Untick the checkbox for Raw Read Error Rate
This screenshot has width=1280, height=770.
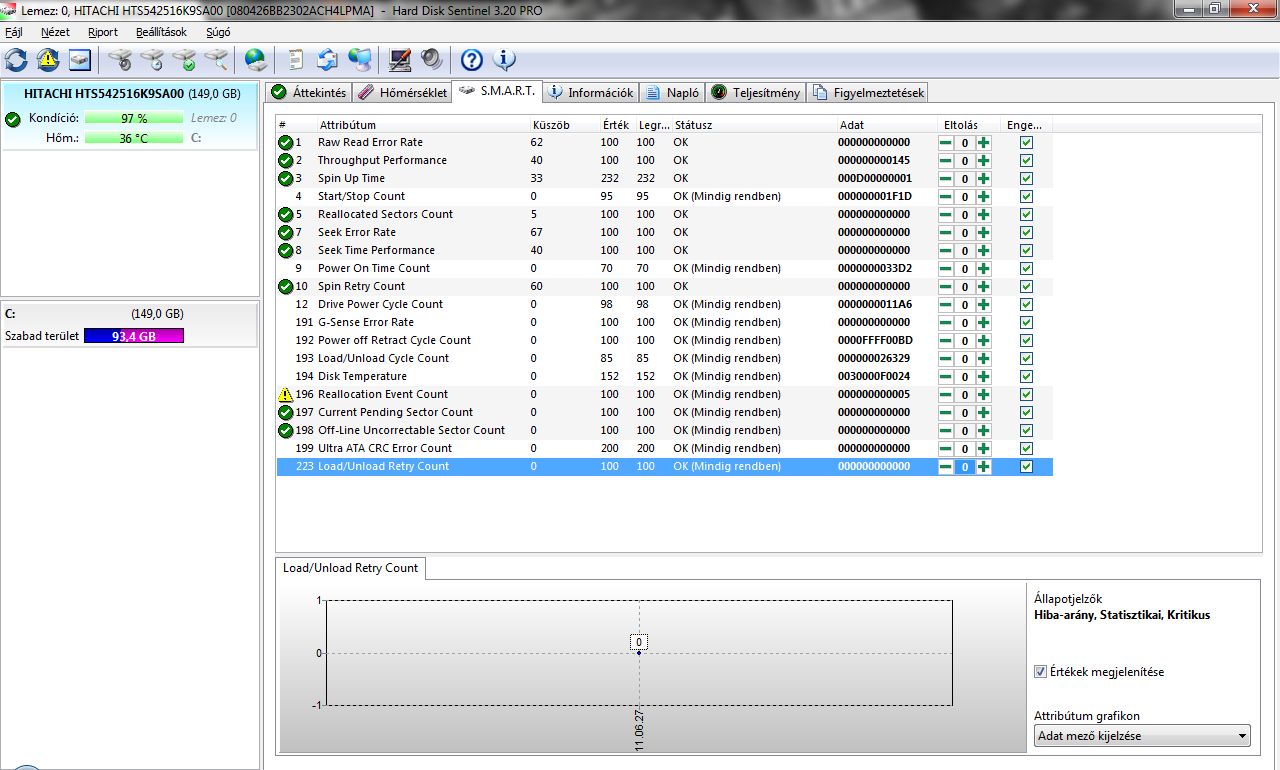pyautogui.click(x=1026, y=143)
